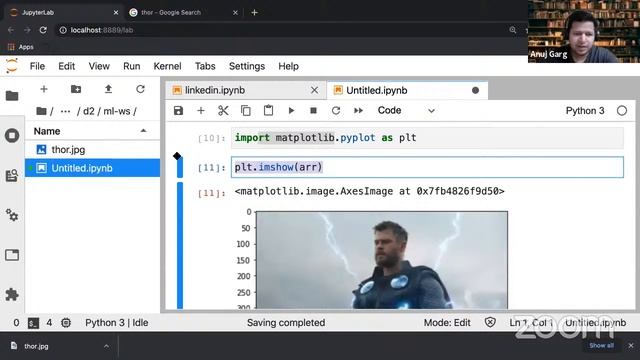The image size is (640, 360).
Task: Collapse the cell 11 output via blue bar
Action: coord(180,245)
